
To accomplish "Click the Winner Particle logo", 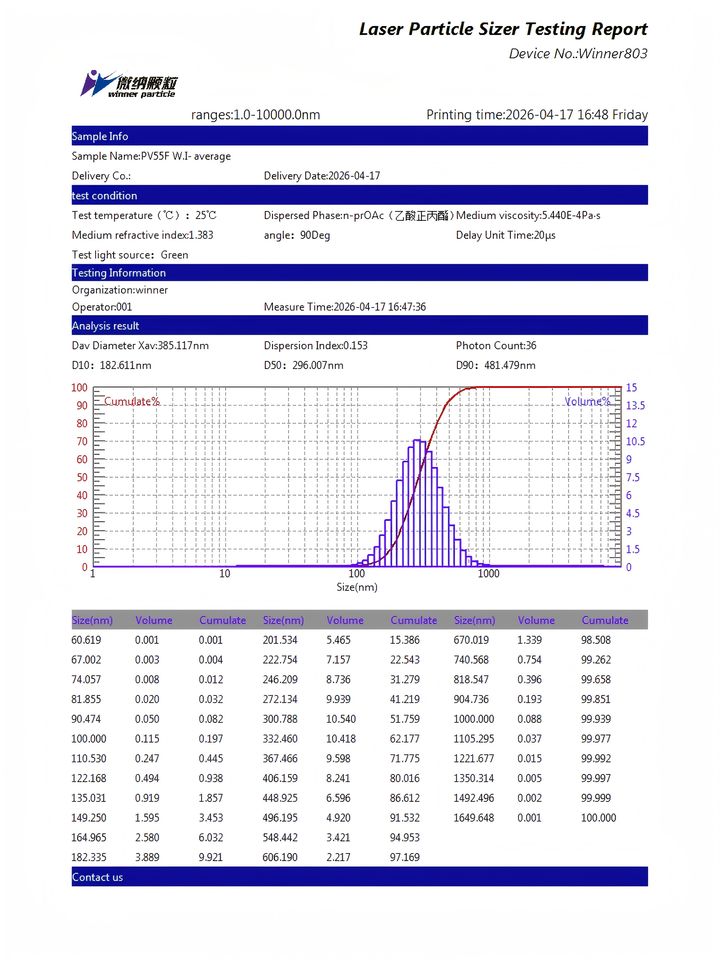I will (129, 84).
